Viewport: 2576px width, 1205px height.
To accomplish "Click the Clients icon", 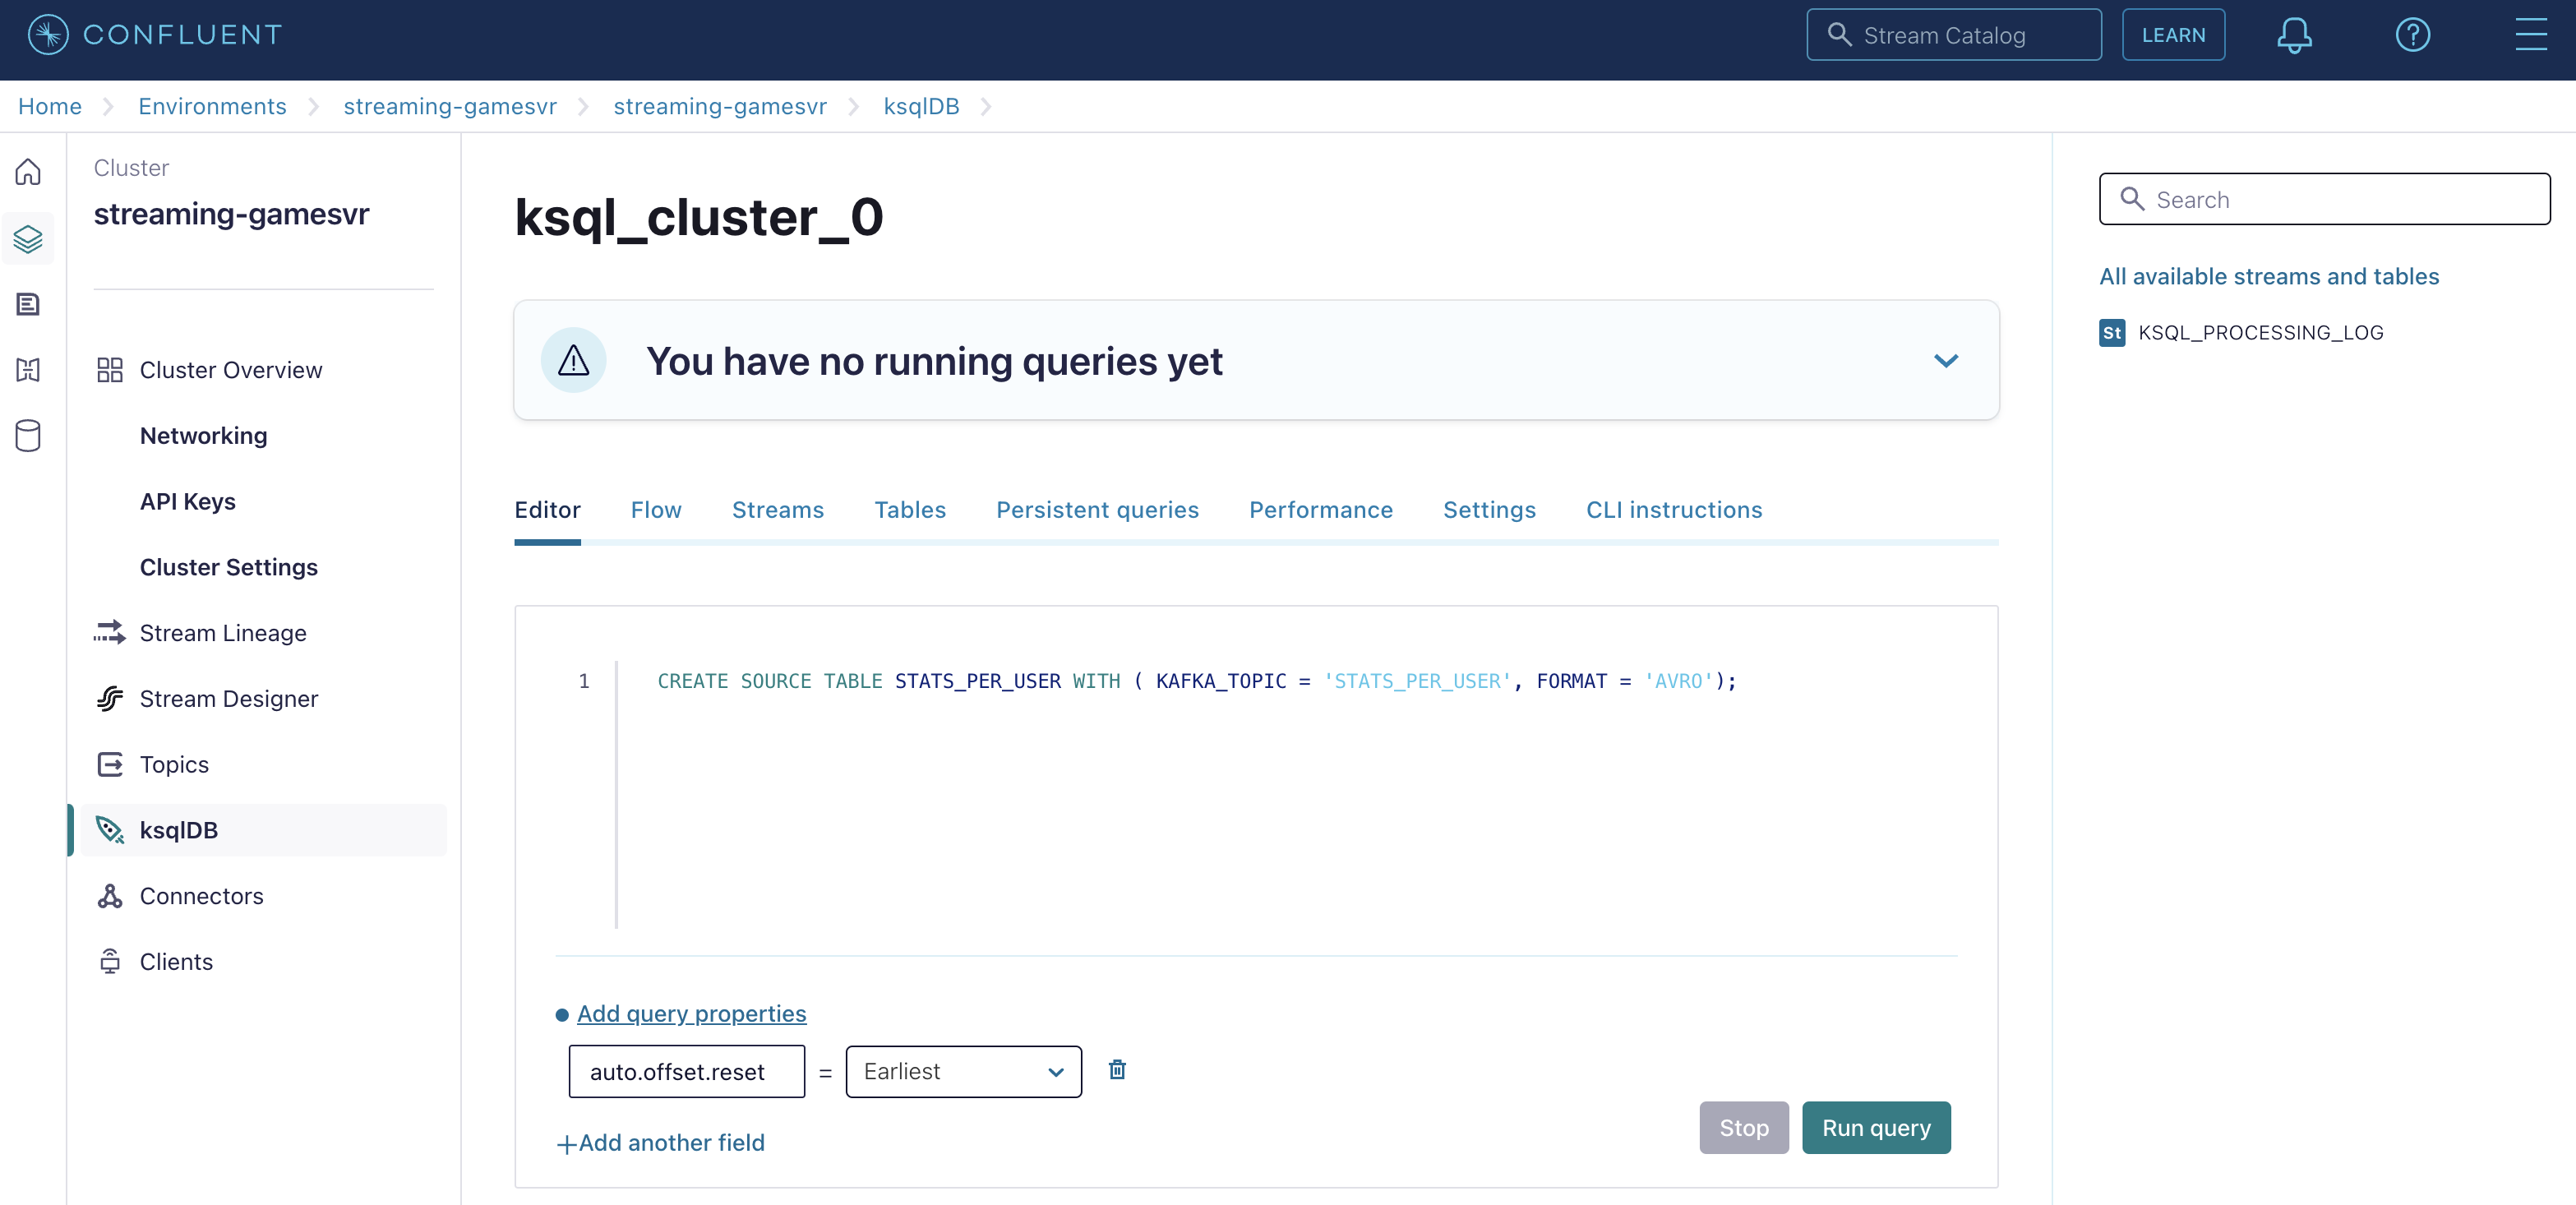I will 110,961.
